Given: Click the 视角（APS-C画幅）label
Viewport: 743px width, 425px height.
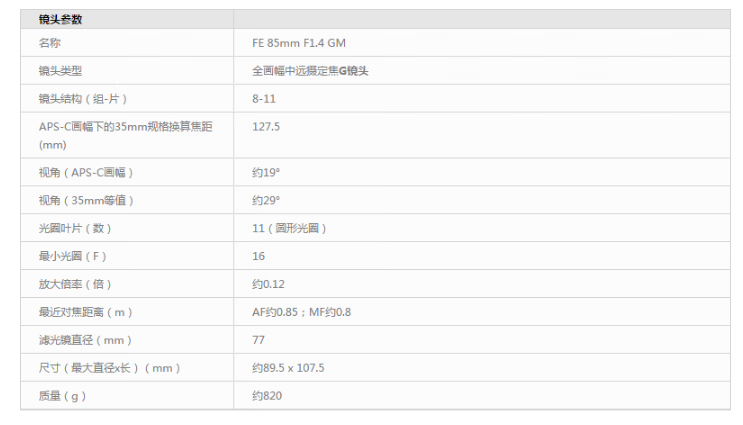Looking at the screenshot, I should (x=85, y=172).
